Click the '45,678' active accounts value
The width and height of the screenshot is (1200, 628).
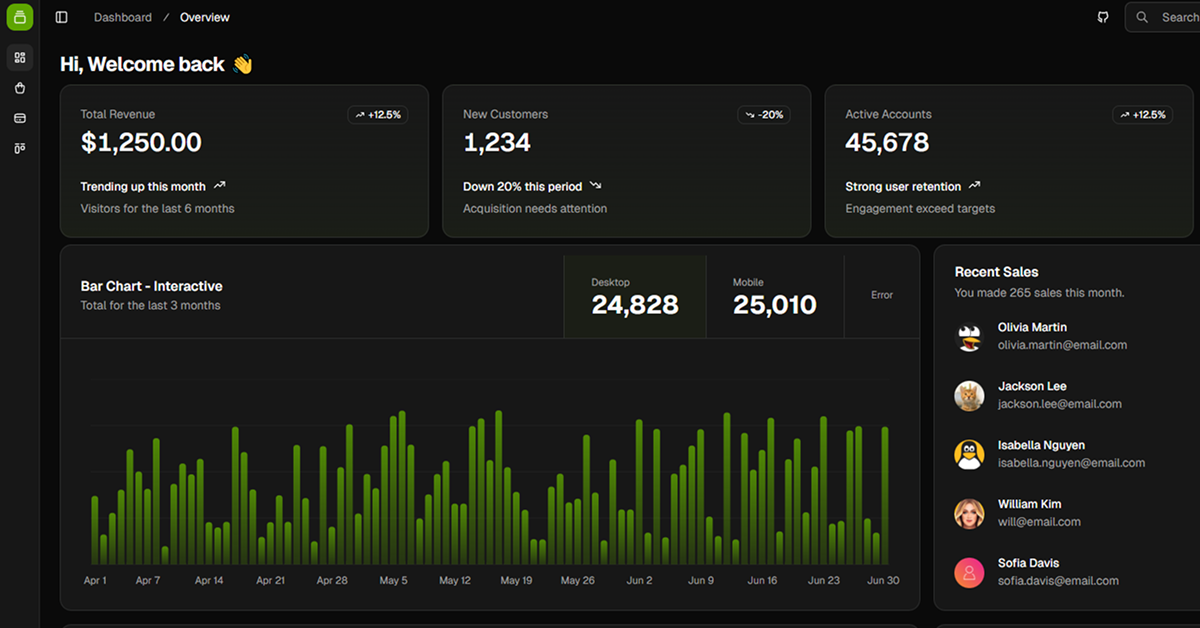point(887,143)
